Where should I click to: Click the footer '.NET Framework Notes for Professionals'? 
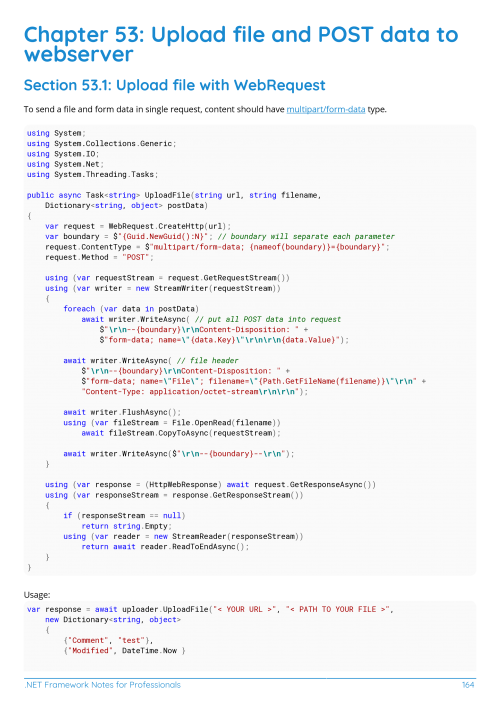(102, 684)
